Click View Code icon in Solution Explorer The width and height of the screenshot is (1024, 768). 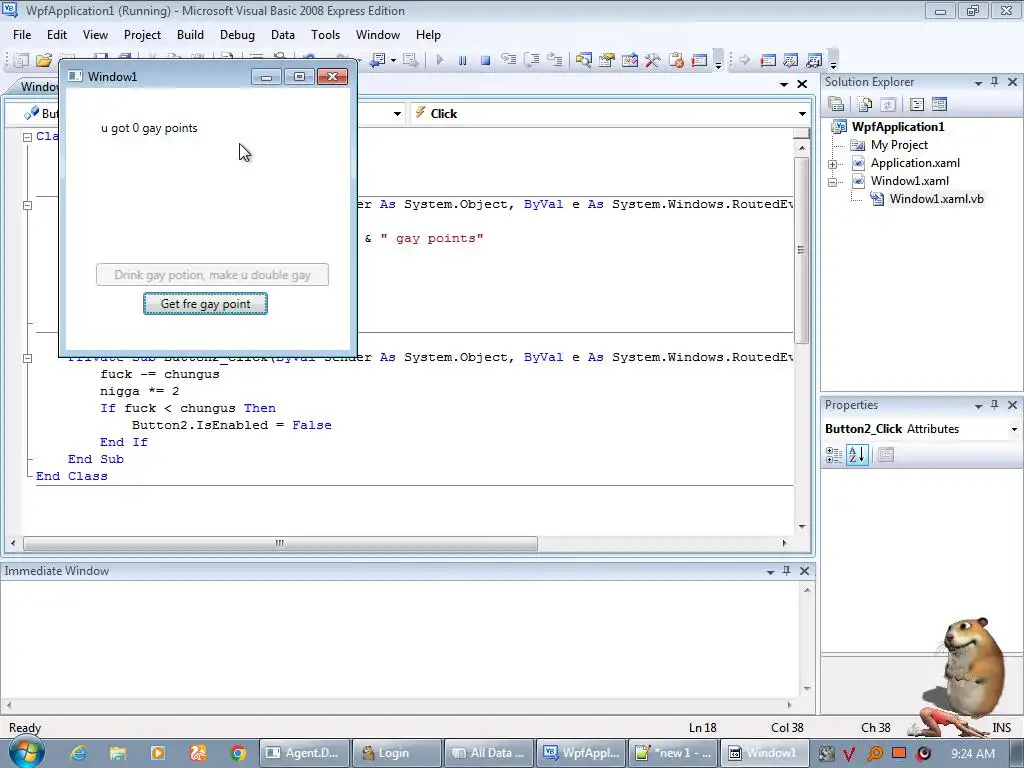point(917,104)
